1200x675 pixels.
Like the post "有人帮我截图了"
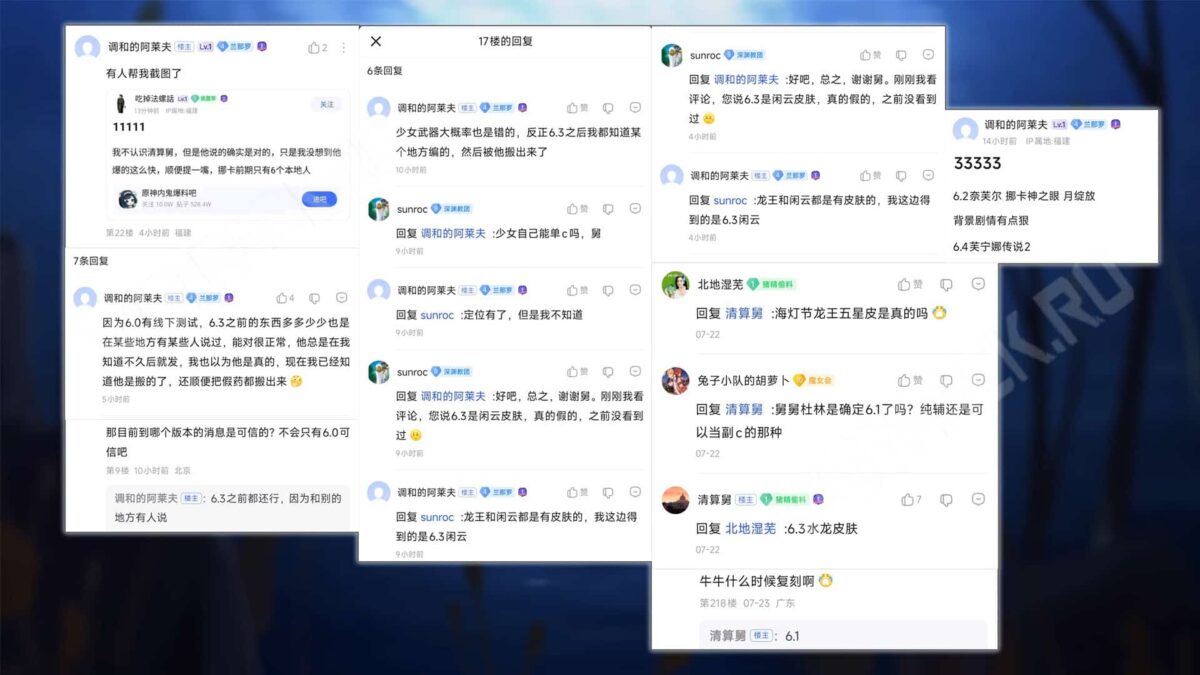[x=318, y=47]
